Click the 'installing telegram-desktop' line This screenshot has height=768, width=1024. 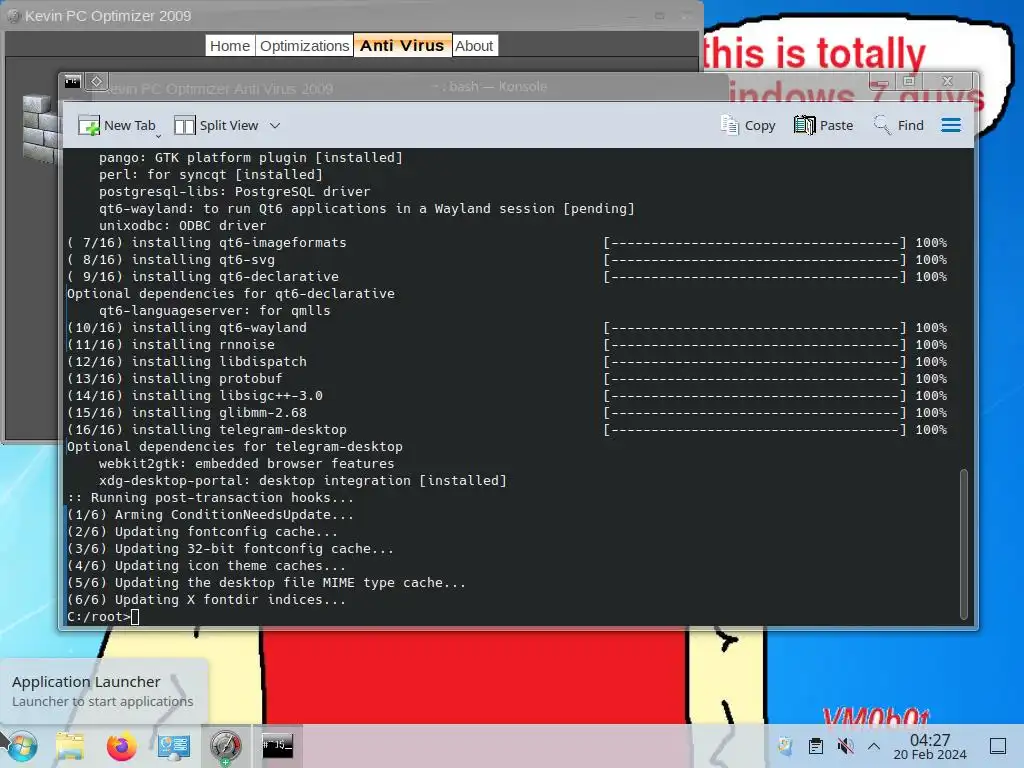click(x=206, y=430)
